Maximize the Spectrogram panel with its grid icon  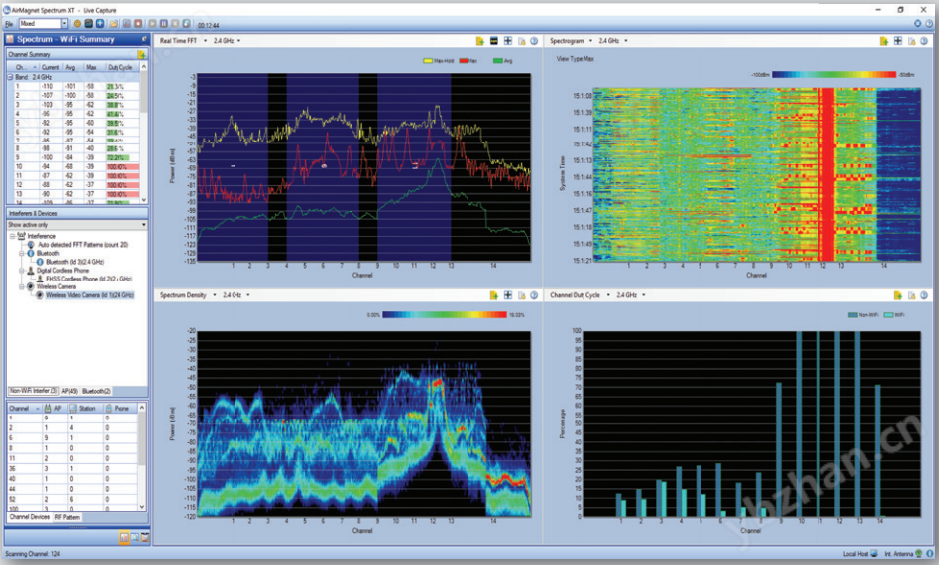(897, 41)
